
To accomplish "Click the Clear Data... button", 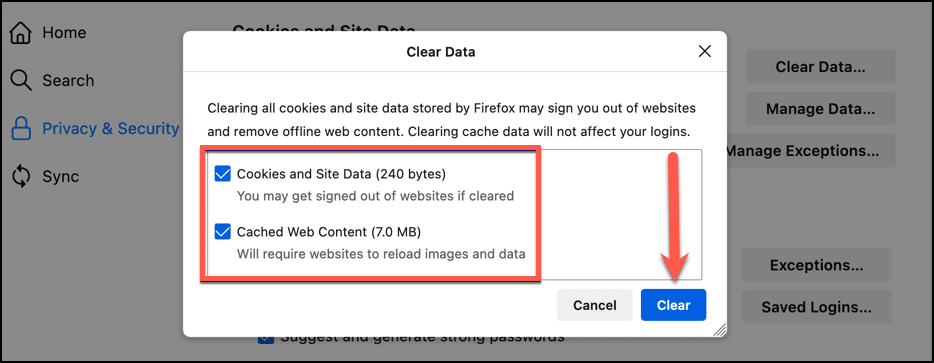I will click(820, 67).
